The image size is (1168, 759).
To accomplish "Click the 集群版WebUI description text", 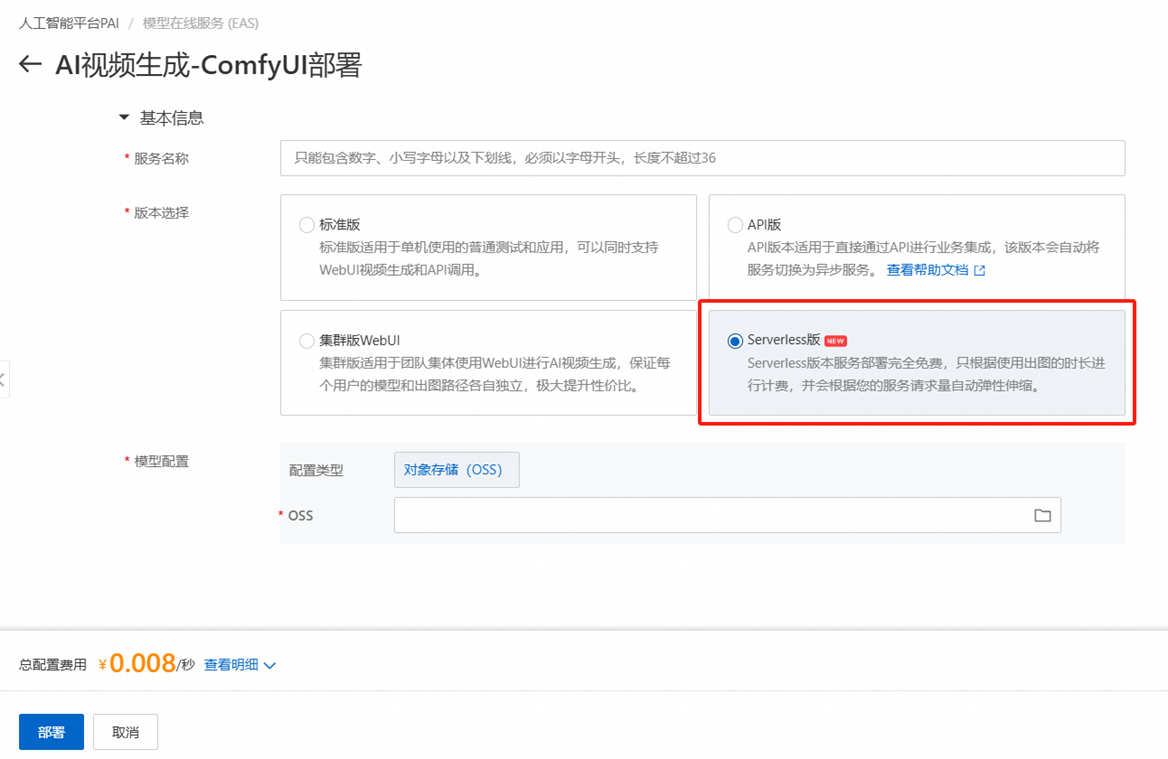I will pos(495,374).
